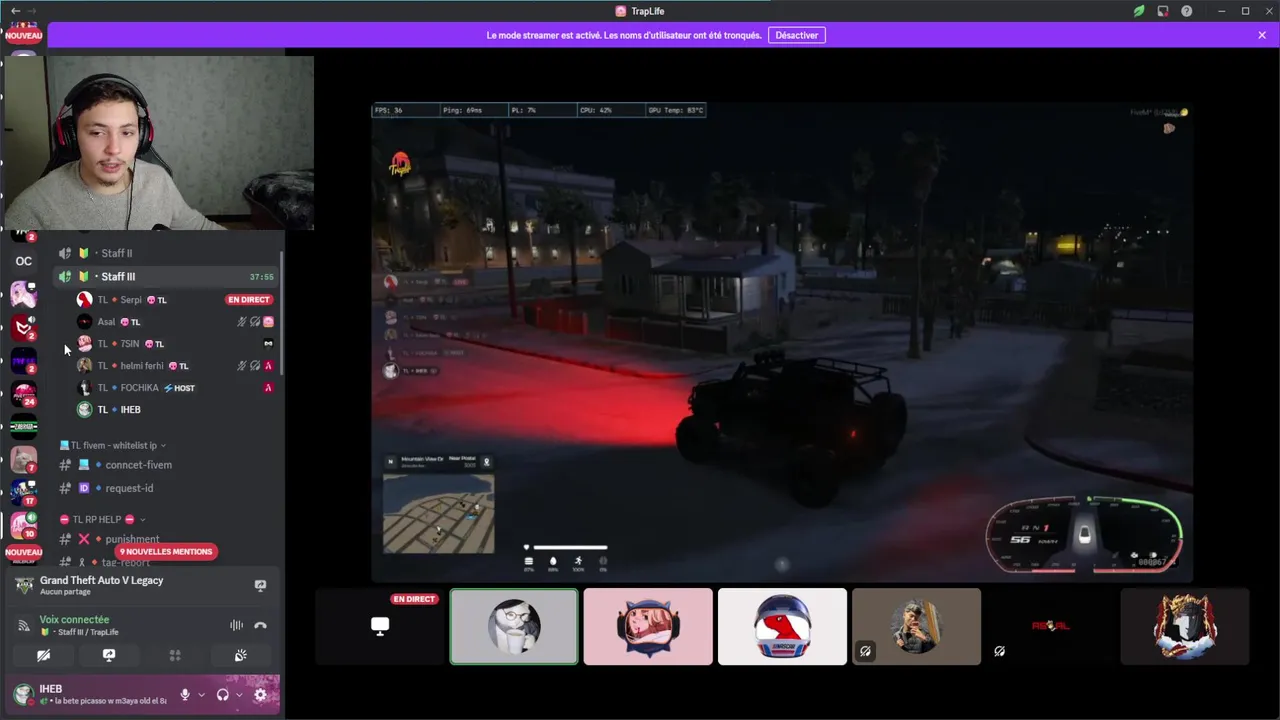The width and height of the screenshot is (1280, 720).
Task: Open the cat server icon with badge 7
Action: point(24,459)
